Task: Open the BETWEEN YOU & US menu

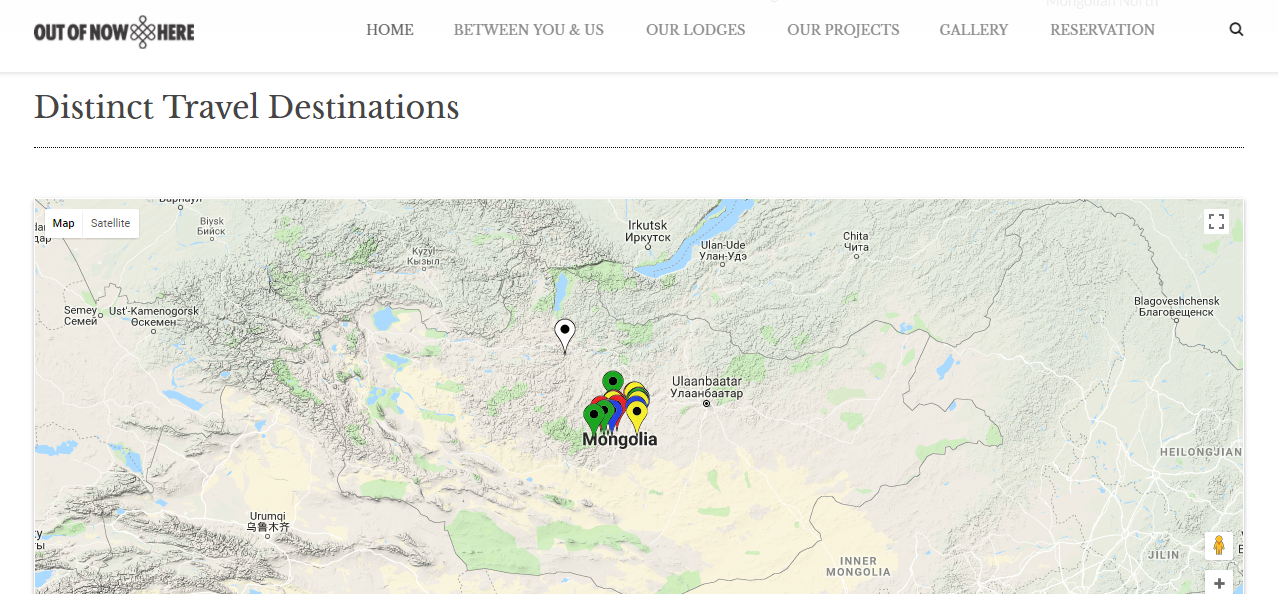Action: [x=529, y=30]
